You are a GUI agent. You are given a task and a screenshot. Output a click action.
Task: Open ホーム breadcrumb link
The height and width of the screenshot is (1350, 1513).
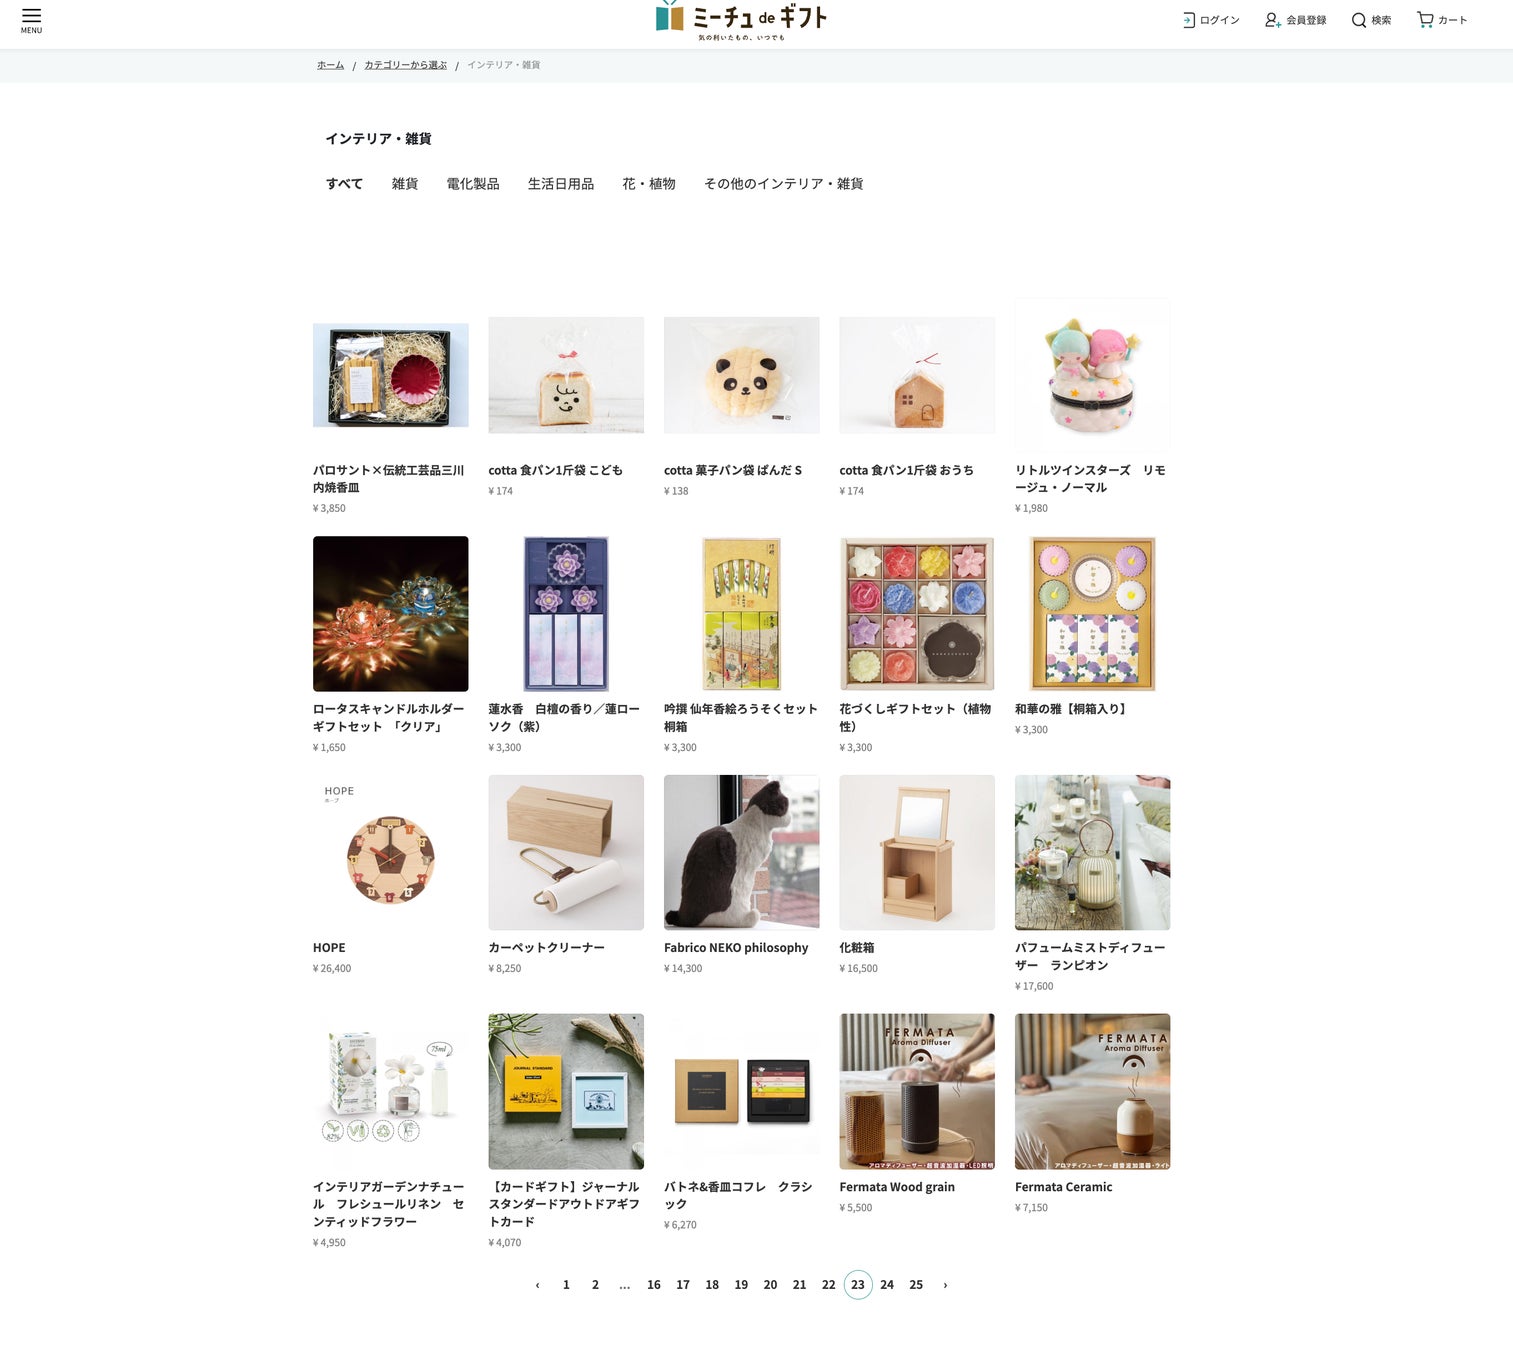(331, 65)
